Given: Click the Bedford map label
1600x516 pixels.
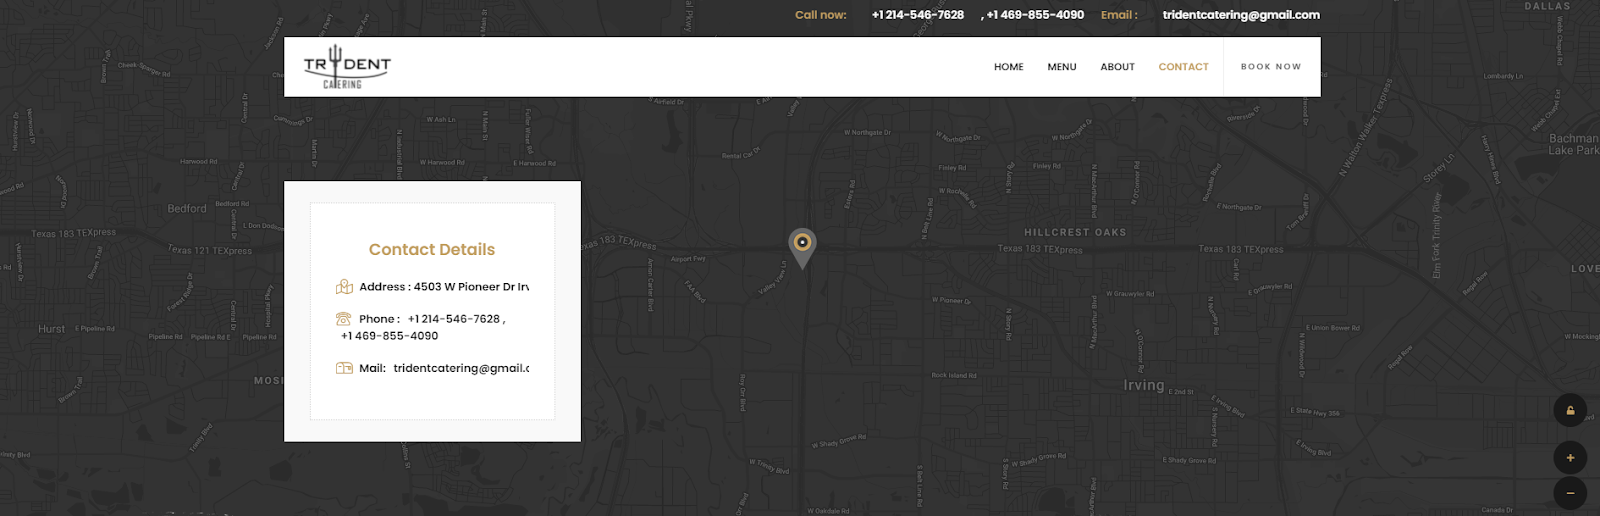Looking at the screenshot, I should pyautogui.click(x=187, y=209).
